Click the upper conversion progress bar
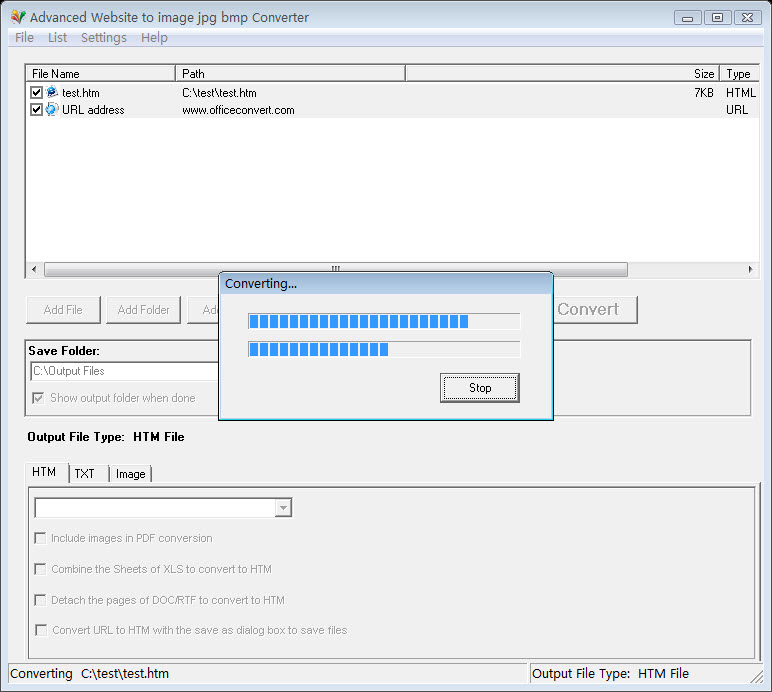This screenshot has height=692, width=772. pos(384,321)
